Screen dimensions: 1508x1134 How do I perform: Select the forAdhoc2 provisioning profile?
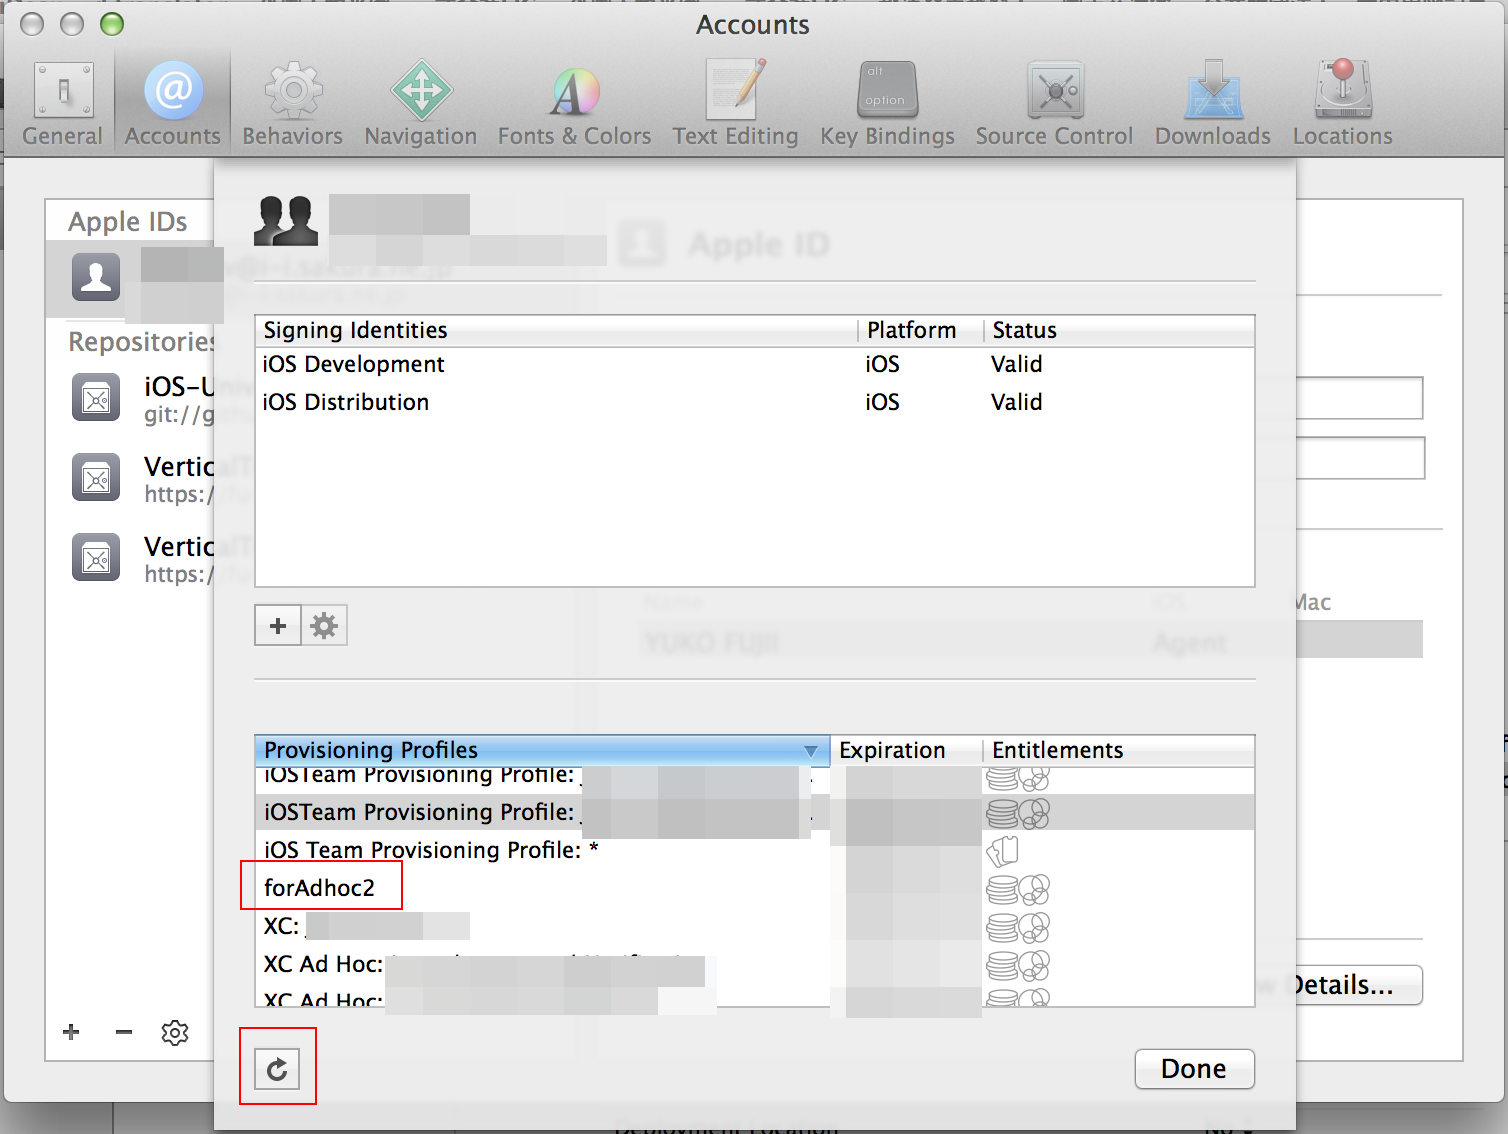pos(320,886)
